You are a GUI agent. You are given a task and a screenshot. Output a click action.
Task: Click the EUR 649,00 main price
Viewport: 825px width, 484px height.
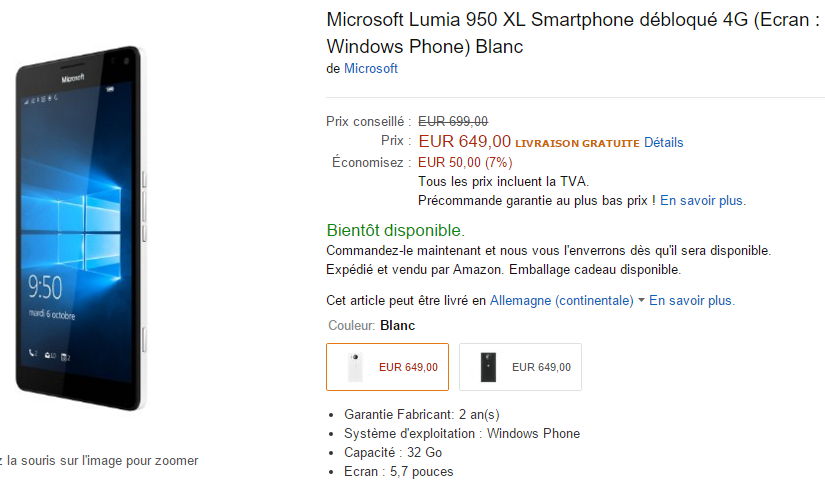(x=465, y=141)
